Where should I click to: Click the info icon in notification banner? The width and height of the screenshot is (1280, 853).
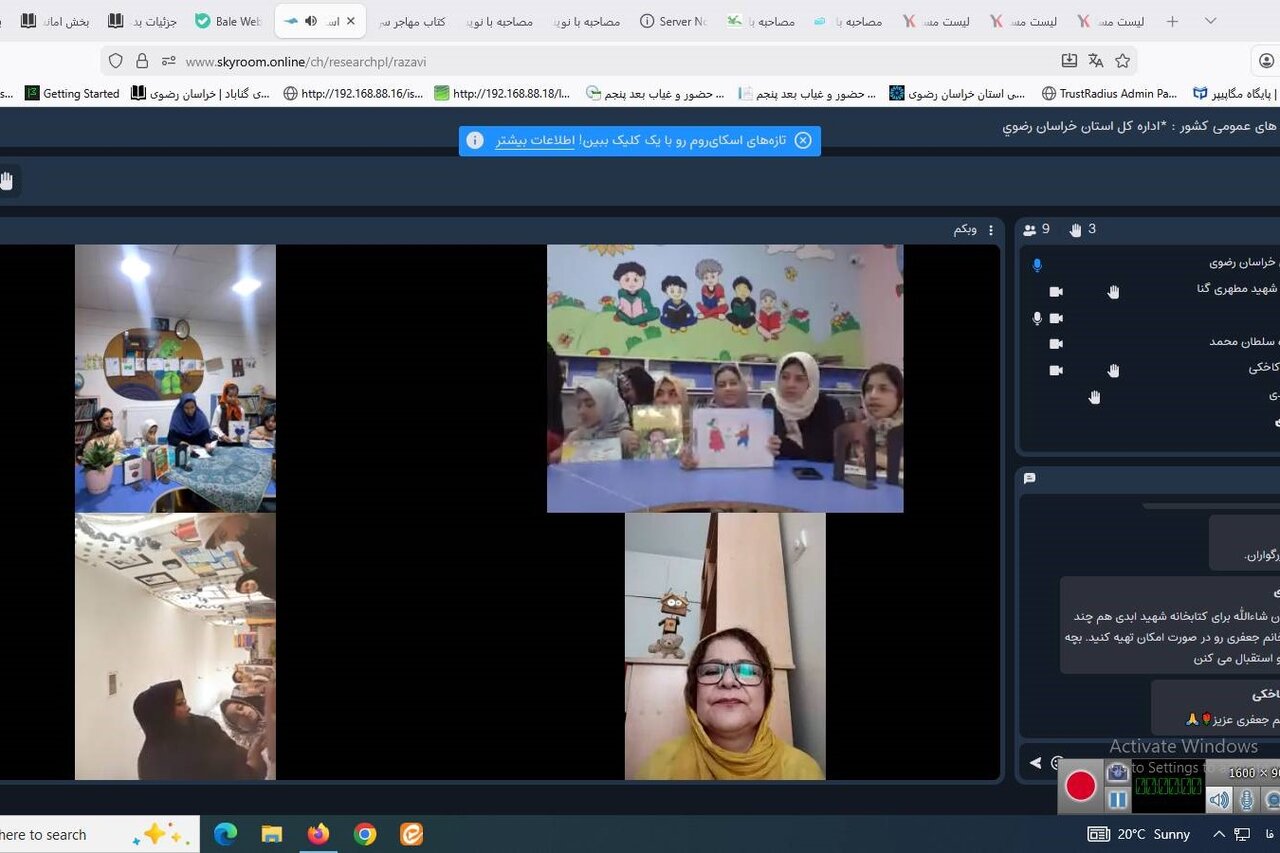(x=475, y=141)
